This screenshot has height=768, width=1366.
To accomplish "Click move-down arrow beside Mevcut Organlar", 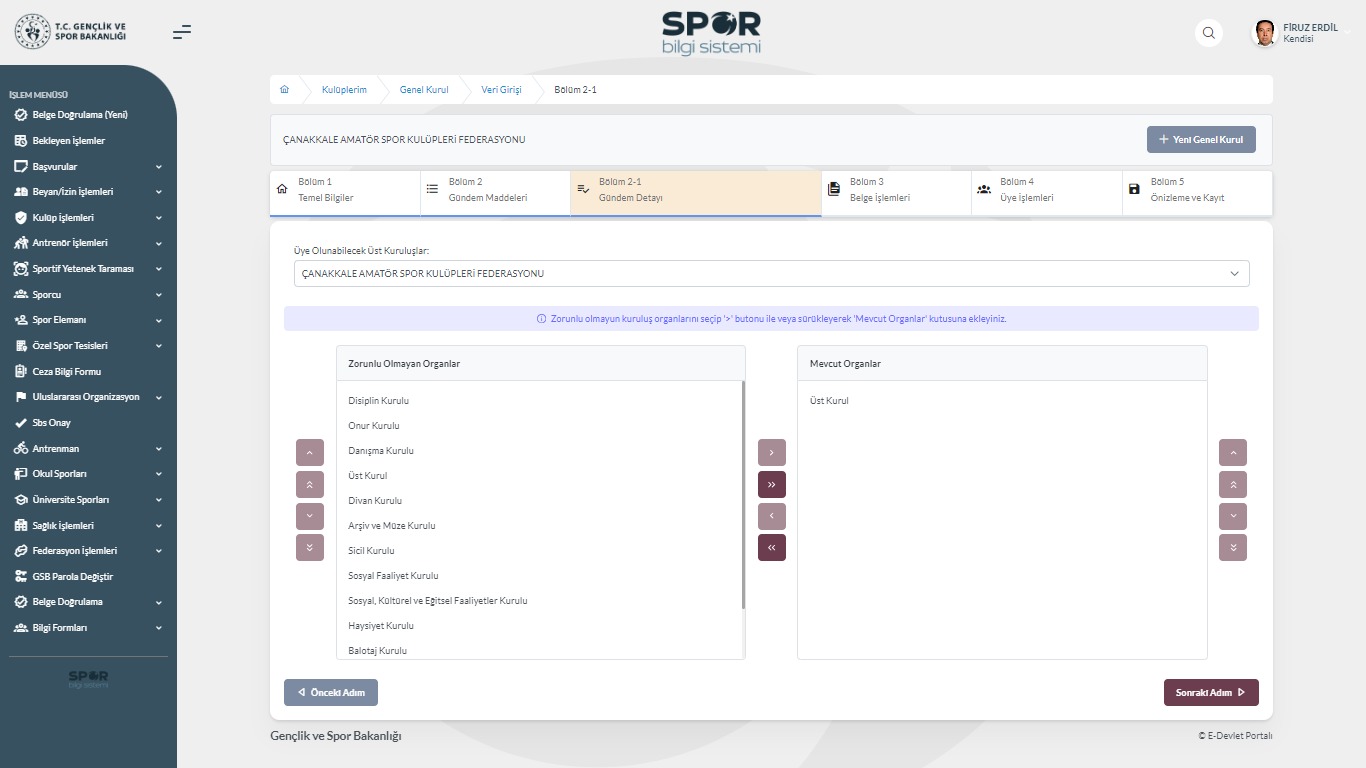I will click(x=1233, y=517).
